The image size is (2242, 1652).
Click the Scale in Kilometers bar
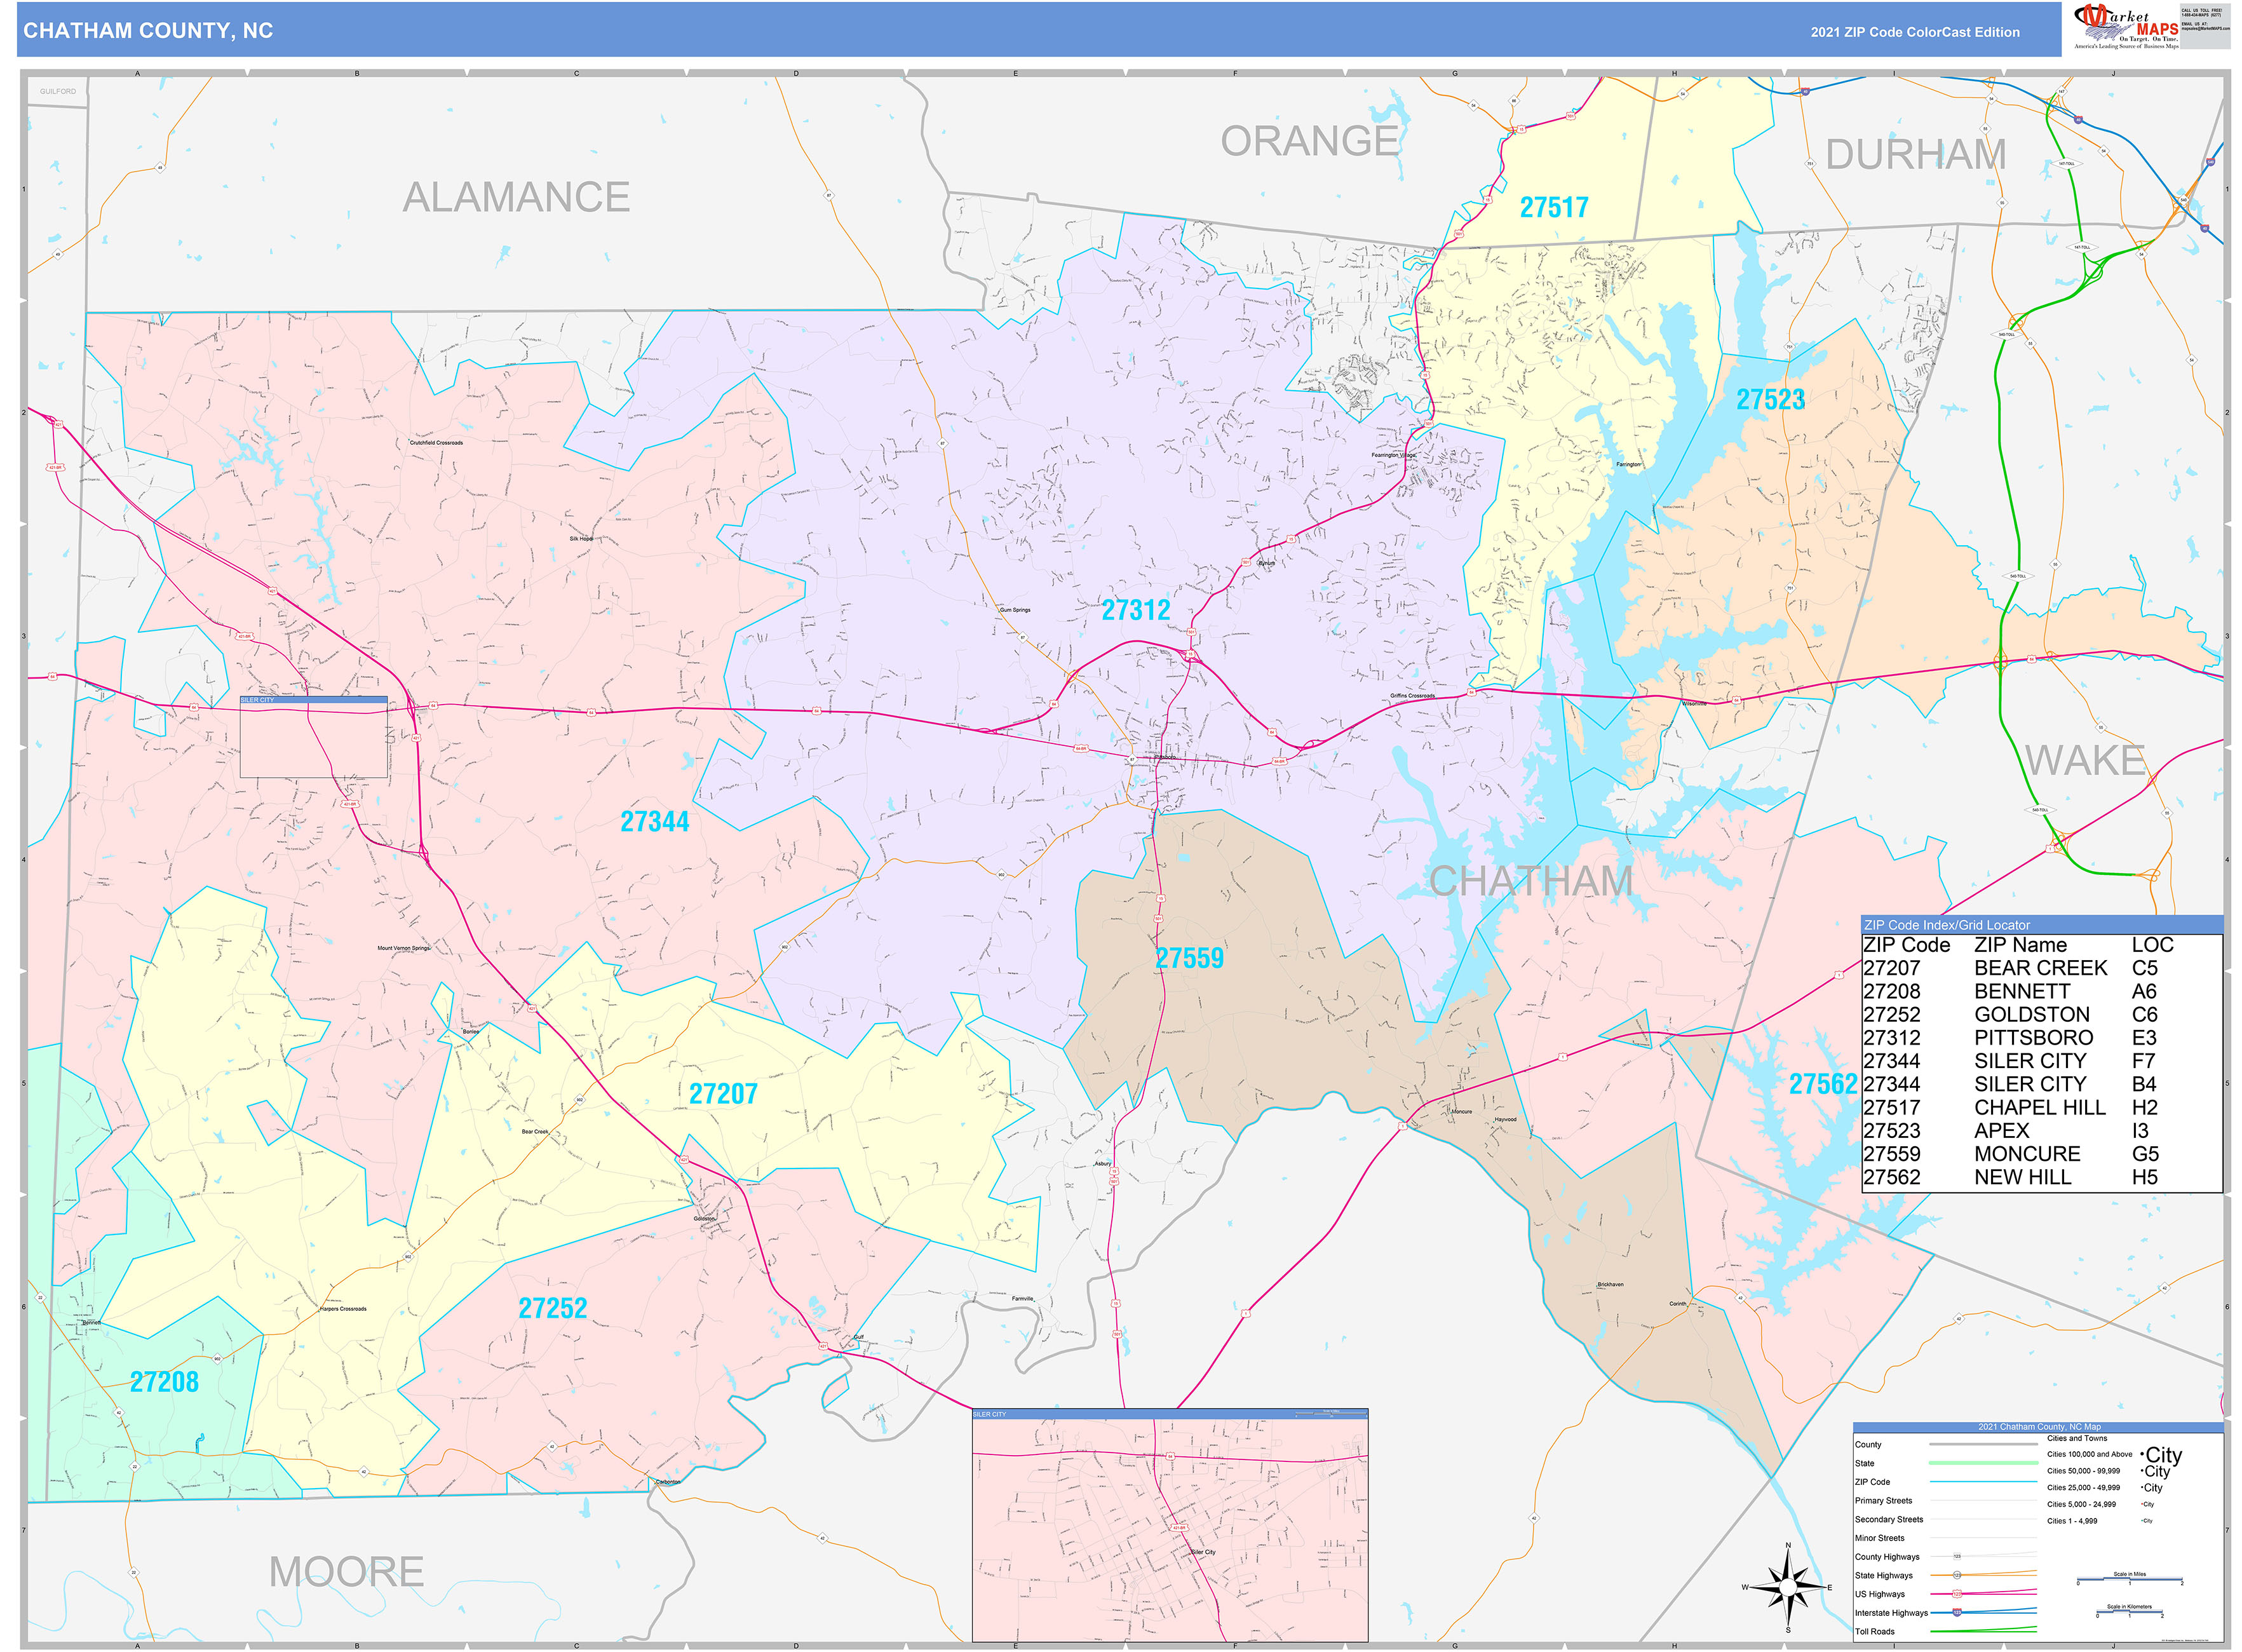2129,1612
